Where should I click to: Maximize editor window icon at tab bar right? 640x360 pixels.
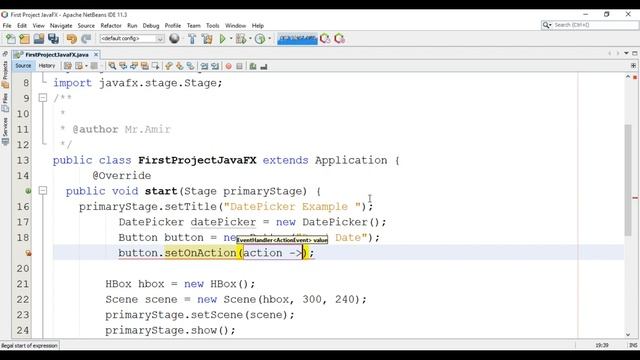[x=635, y=53]
